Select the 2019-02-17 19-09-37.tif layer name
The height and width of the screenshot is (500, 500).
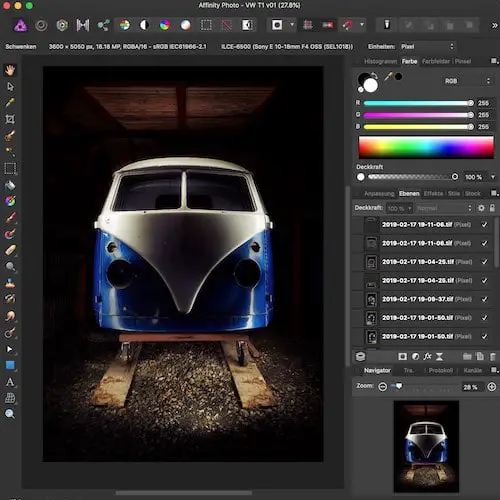(x=418, y=299)
